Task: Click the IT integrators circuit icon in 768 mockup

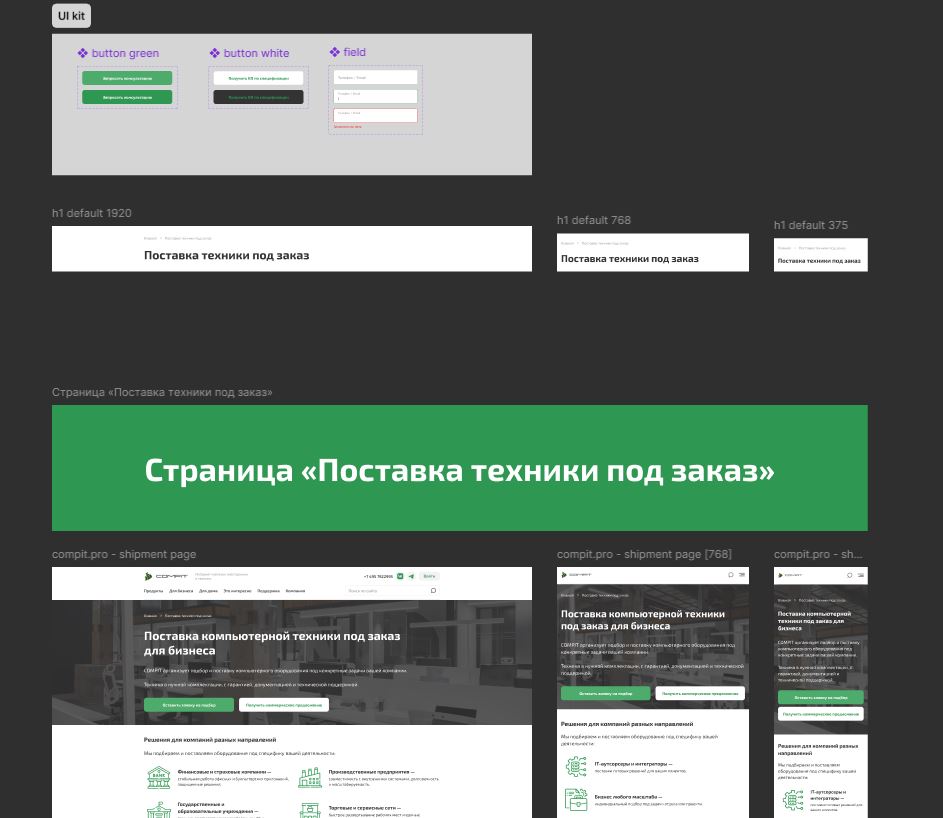Action: (x=576, y=766)
